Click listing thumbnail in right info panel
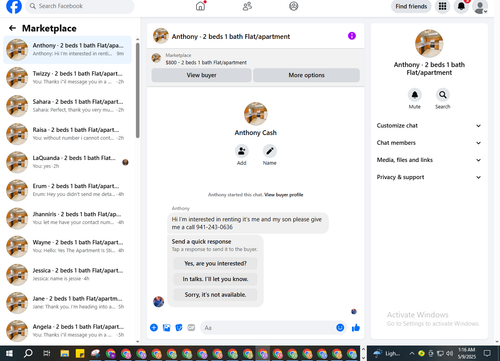Screen dimensions: 500x361 tap(429, 44)
